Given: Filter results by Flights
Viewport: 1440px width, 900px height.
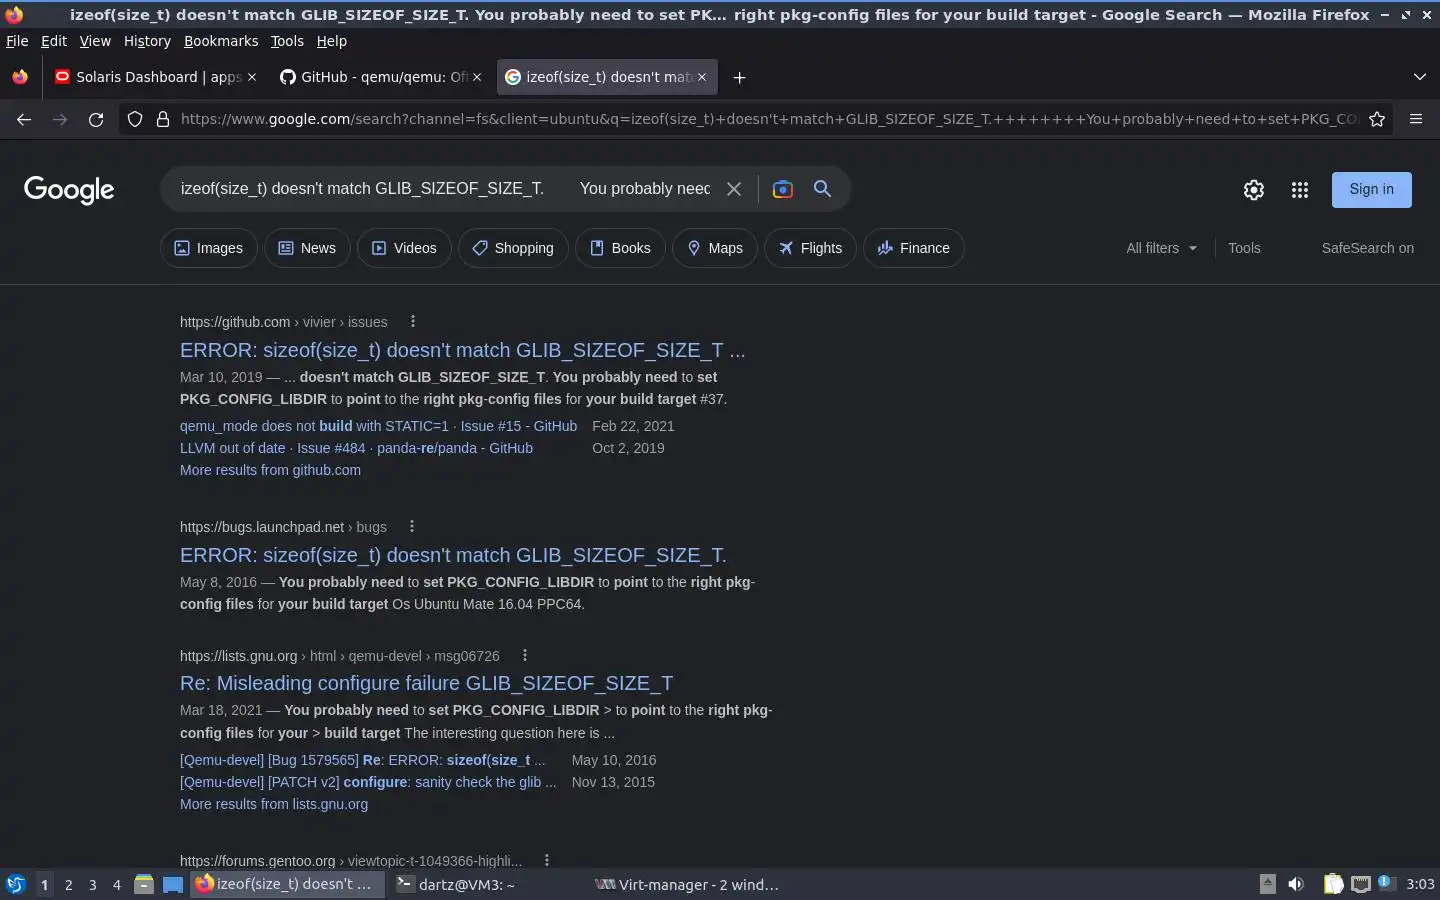Looking at the screenshot, I should 810,248.
